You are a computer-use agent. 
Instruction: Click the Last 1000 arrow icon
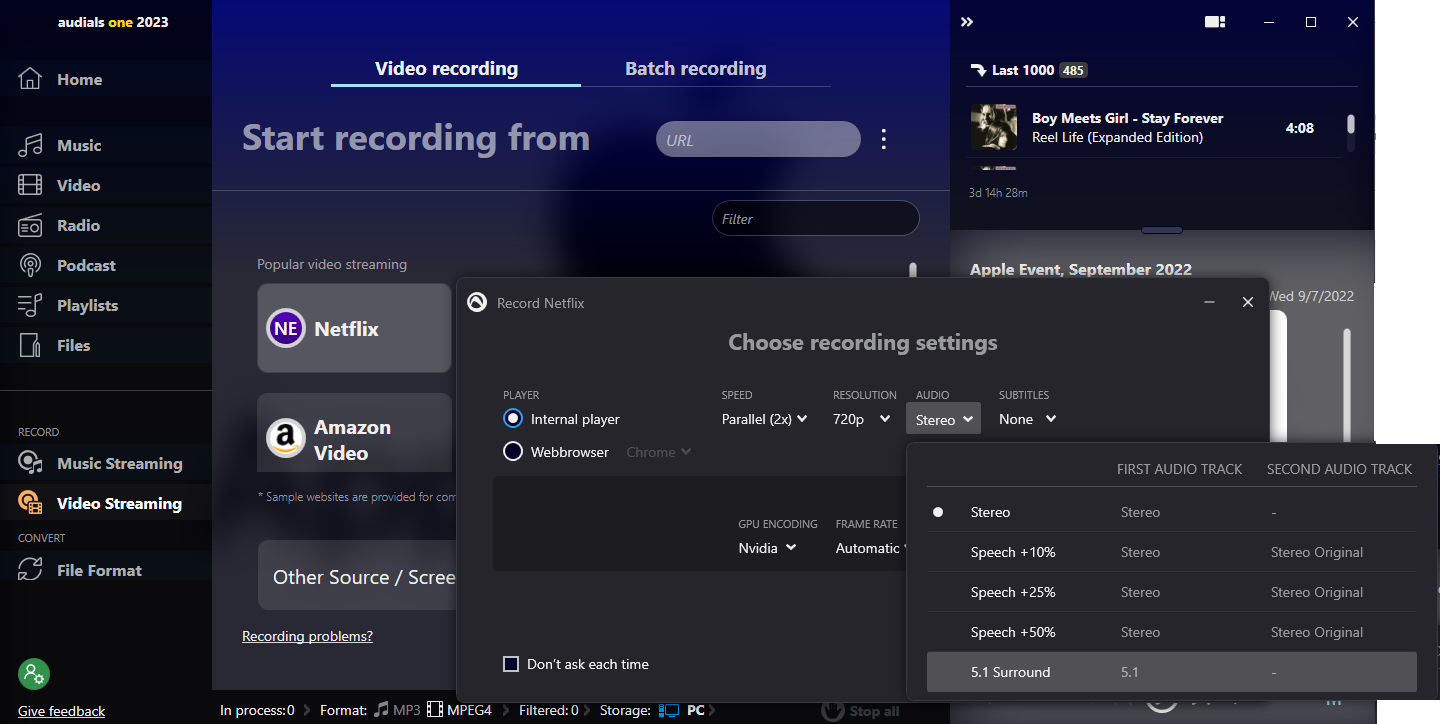pos(978,70)
